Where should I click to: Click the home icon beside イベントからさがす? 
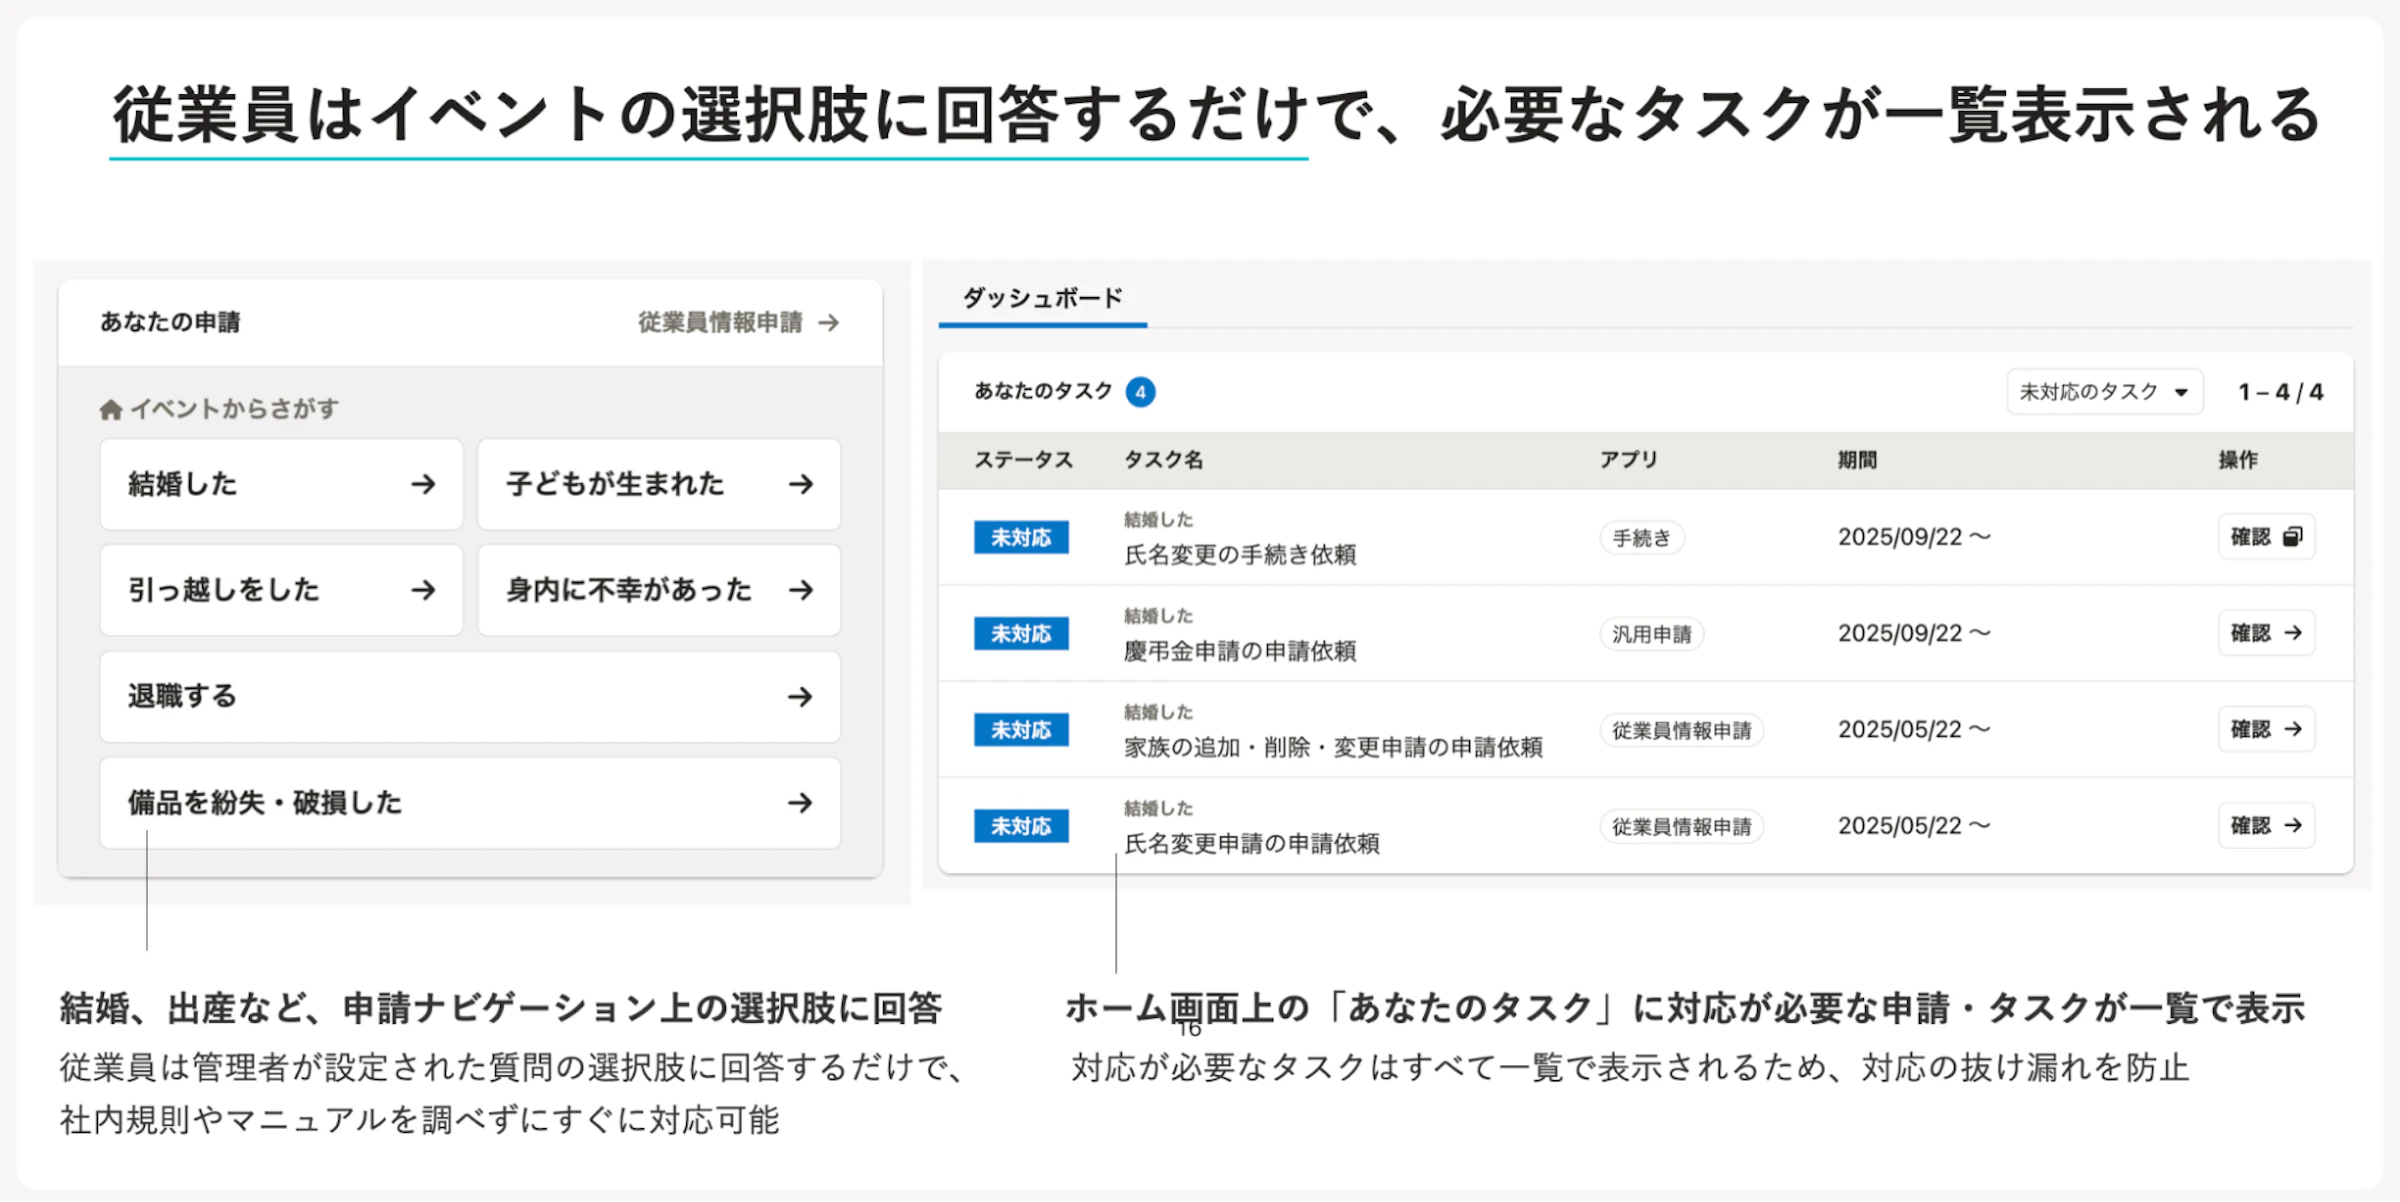[x=112, y=407]
